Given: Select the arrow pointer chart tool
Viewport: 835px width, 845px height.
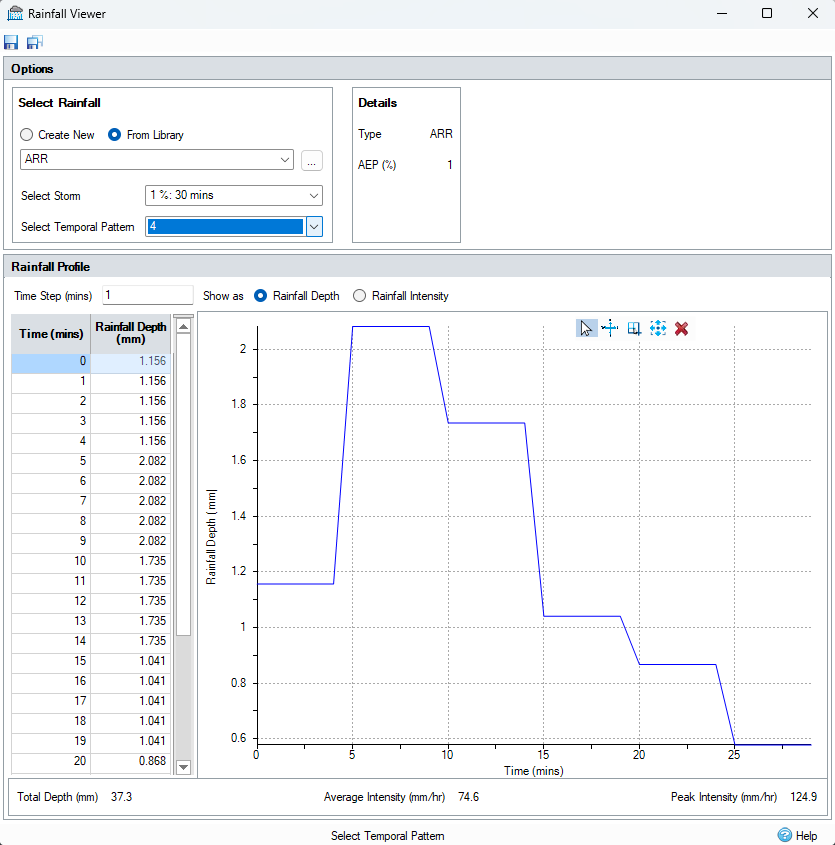Looking at the screenshot, I should coord(587,328).
